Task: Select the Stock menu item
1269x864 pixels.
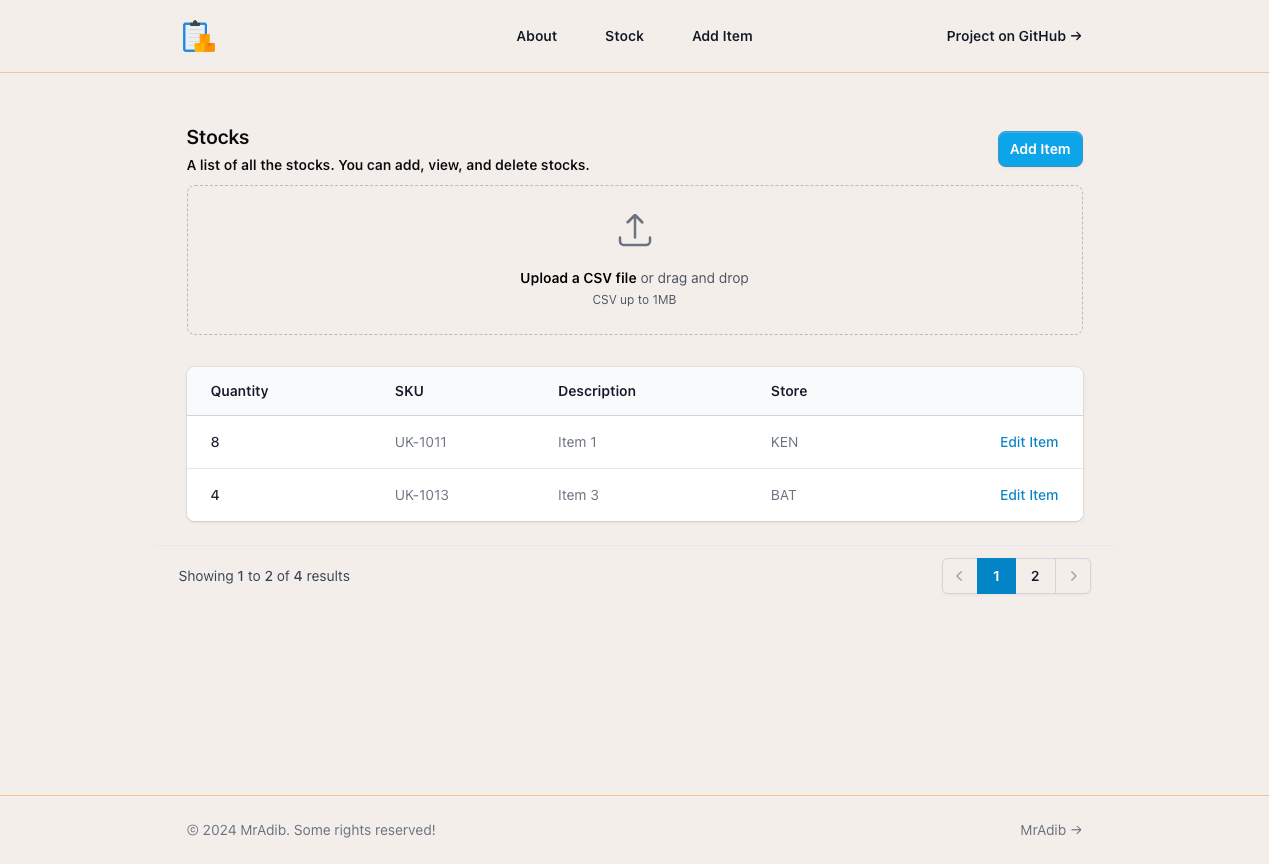Action: pos(624,36)
